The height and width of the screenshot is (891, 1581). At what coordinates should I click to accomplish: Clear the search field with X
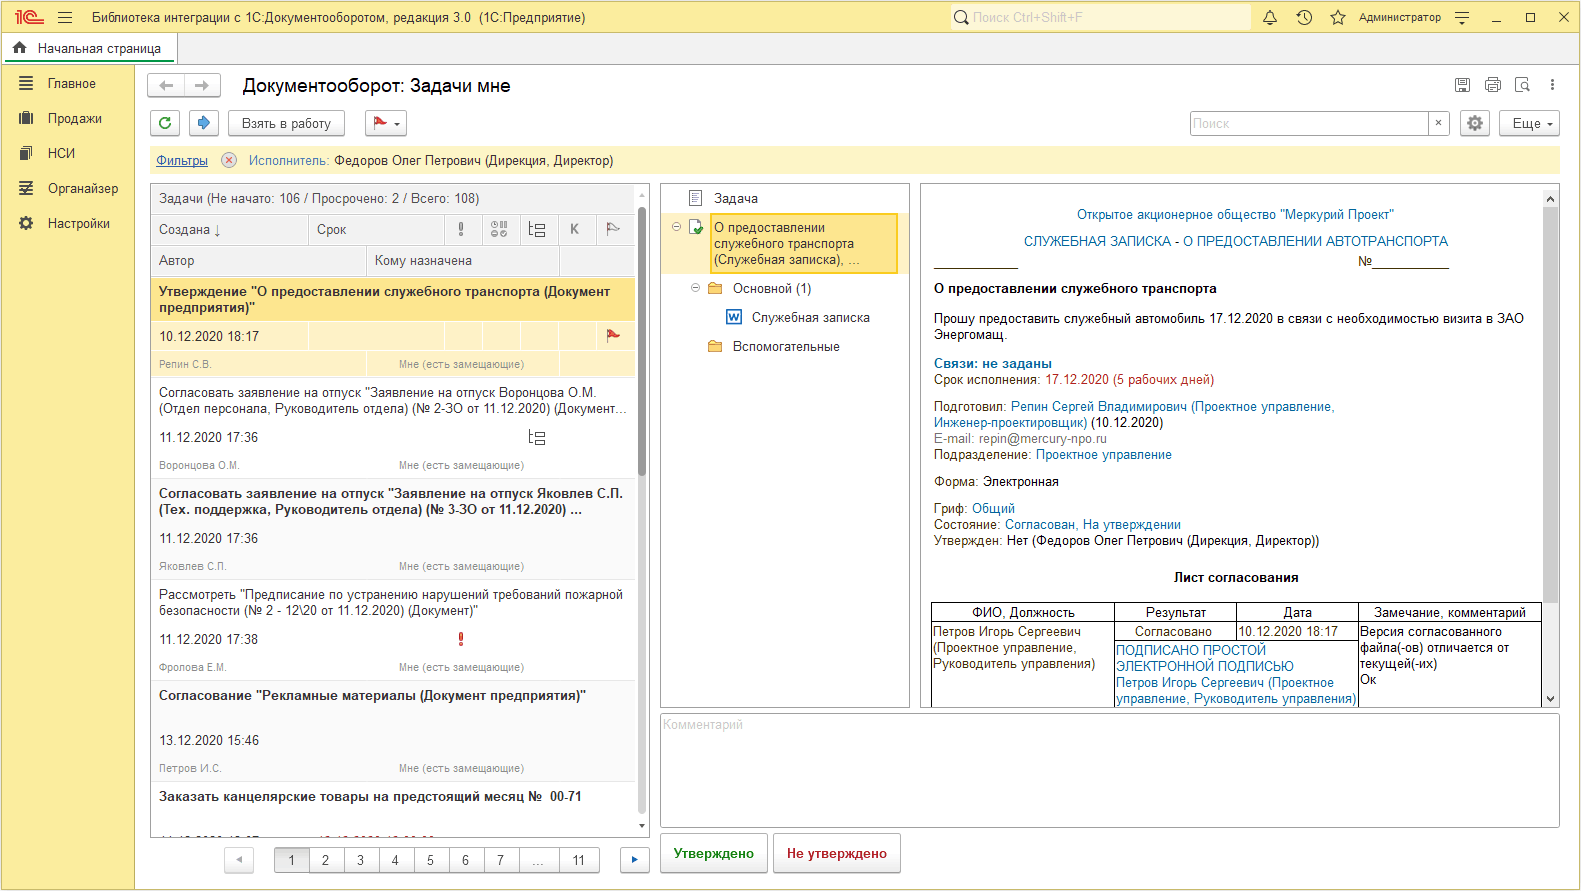[1439, 123]
